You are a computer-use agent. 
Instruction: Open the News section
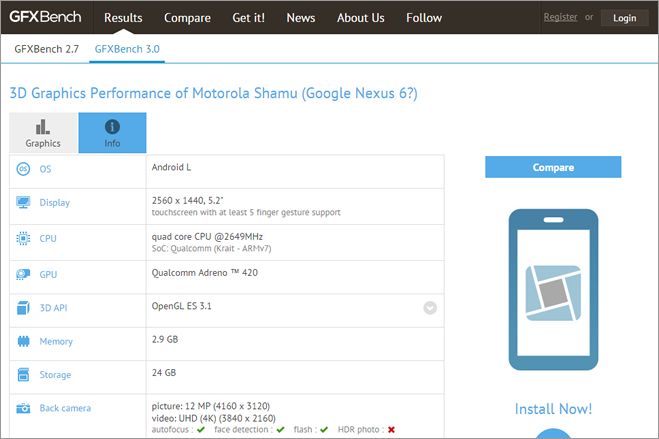pyautogui.click(x=301, y=18)
